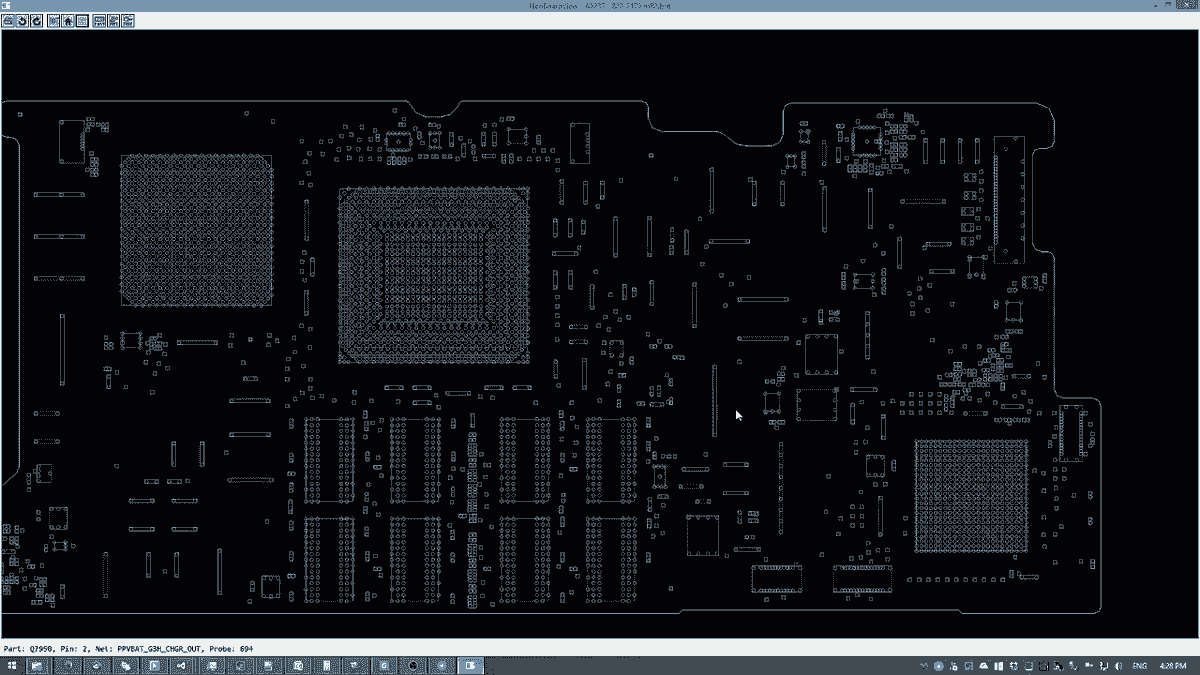Click the Visual Studio taskbar icon
Viewport: 1200px width, 675px height.
coord(182,665)
